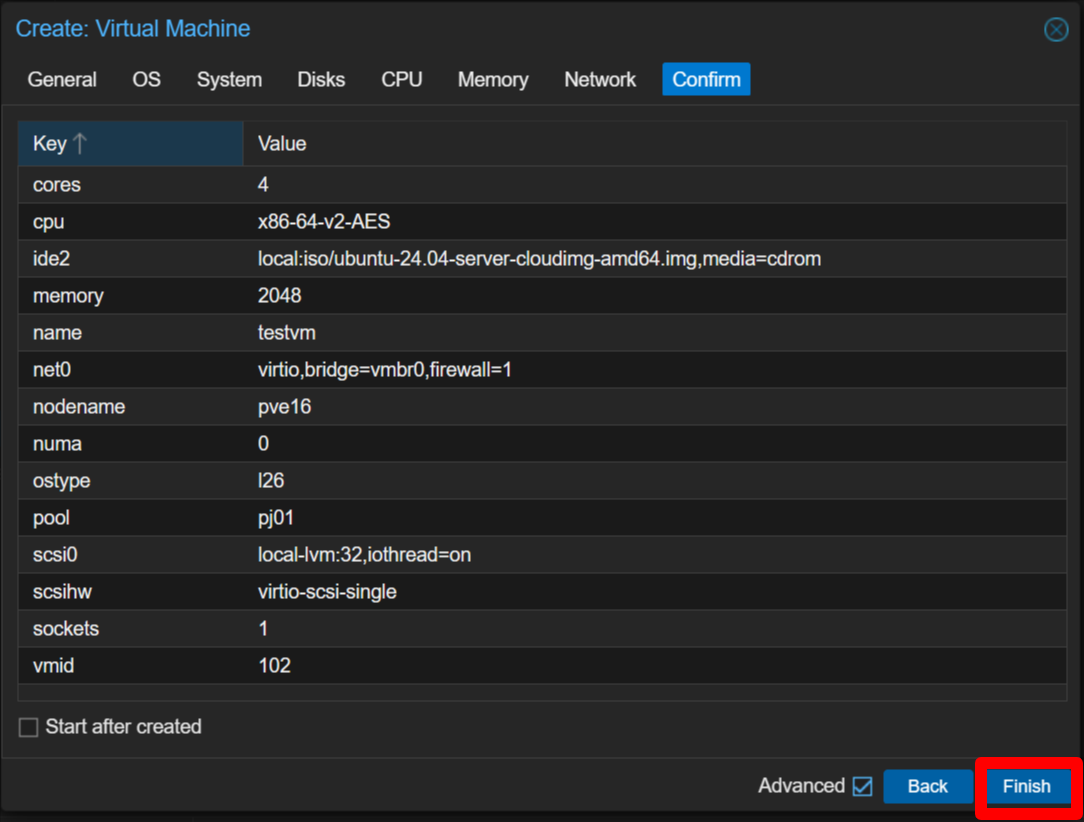Click the vmid 102 row

[x=540, y=666]
